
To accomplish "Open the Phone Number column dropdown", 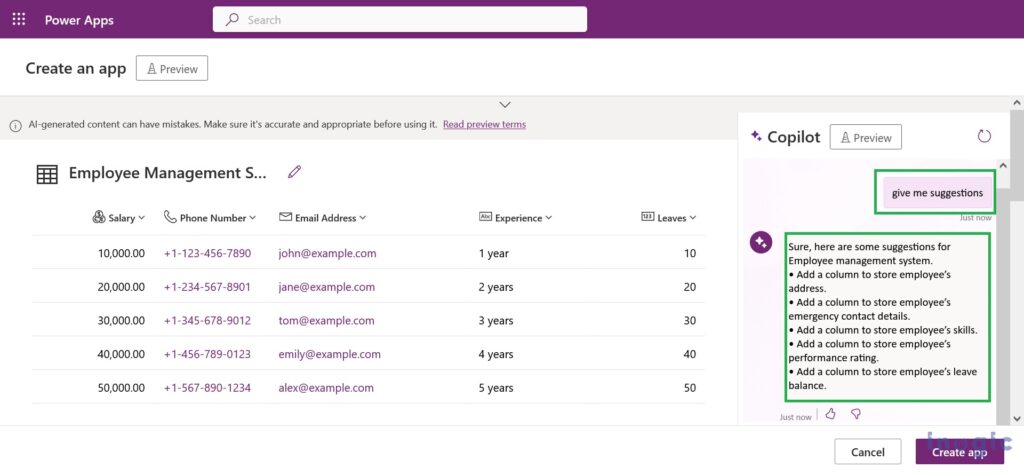I will click(x=253, y=218).
